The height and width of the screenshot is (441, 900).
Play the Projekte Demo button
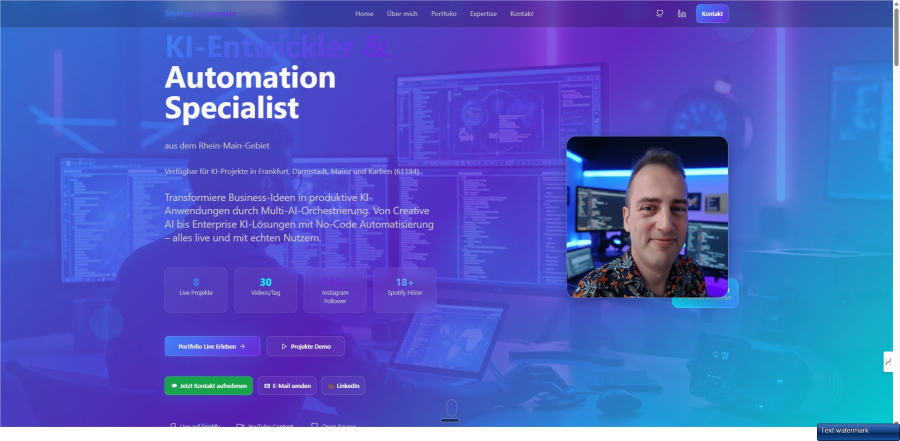(305, 346)
